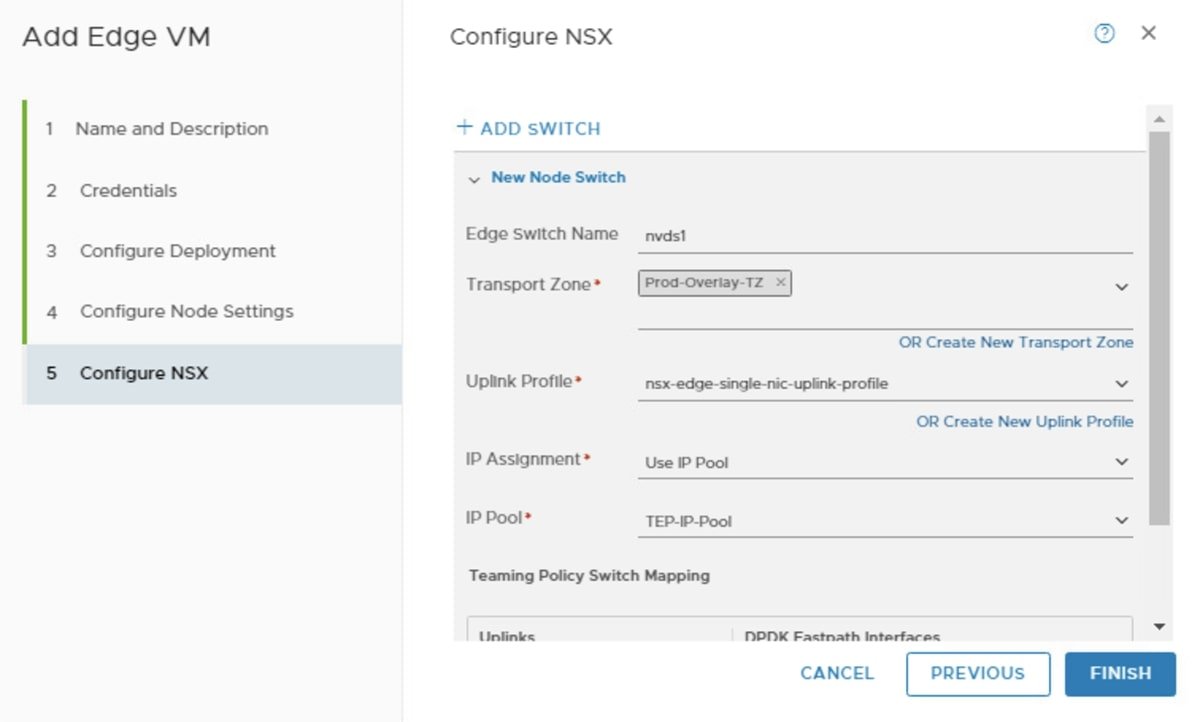Image resolution: width=1200 pixels, height=722 pixels.
Task: Select step 1 Name and Description
Action: coord(171,128)
